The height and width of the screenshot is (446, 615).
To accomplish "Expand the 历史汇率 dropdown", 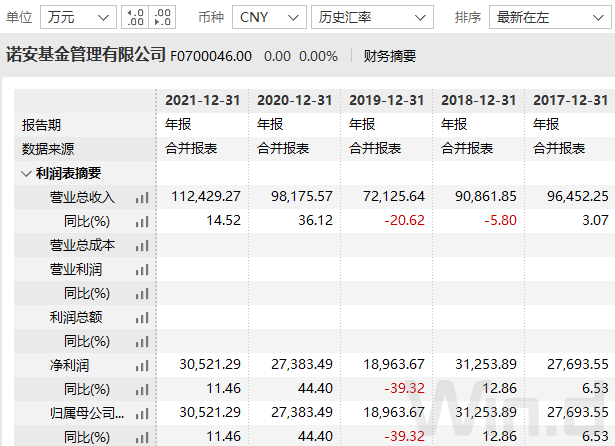I will (372, 17).
